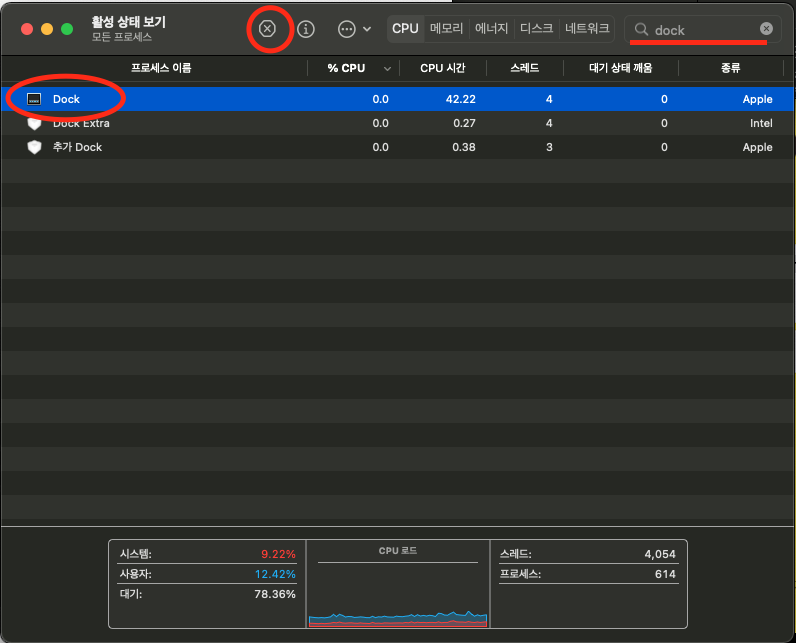Open the process info (i) icon

tap(306, 29)
